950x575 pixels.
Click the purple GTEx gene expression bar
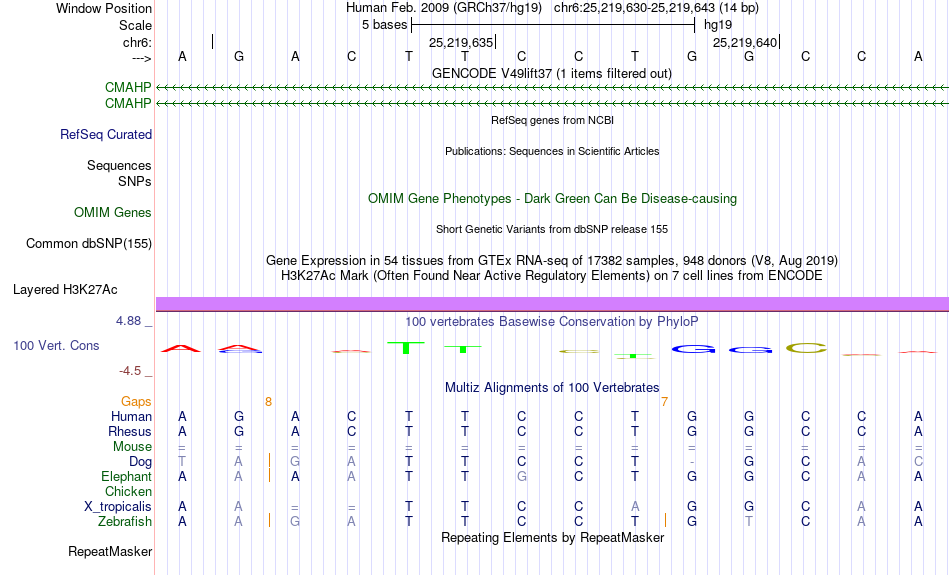click(x=552, y=304)
